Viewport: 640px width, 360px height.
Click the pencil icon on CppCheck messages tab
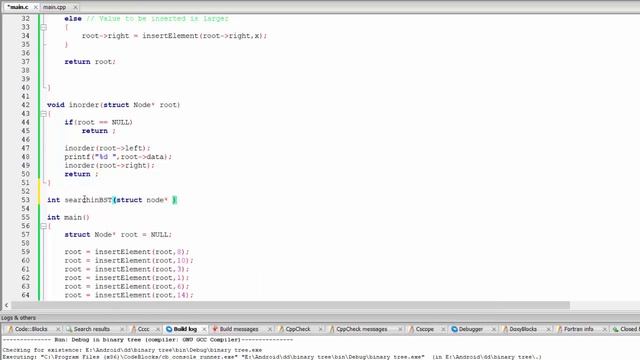pos(332,329)
